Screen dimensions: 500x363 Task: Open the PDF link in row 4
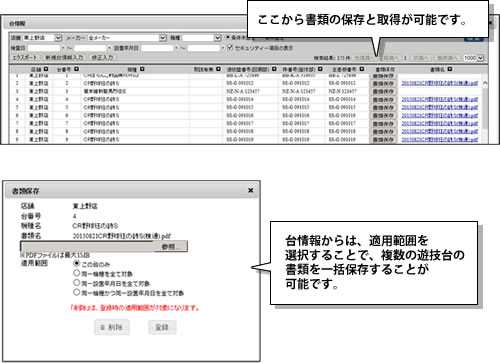pos(440,99)
